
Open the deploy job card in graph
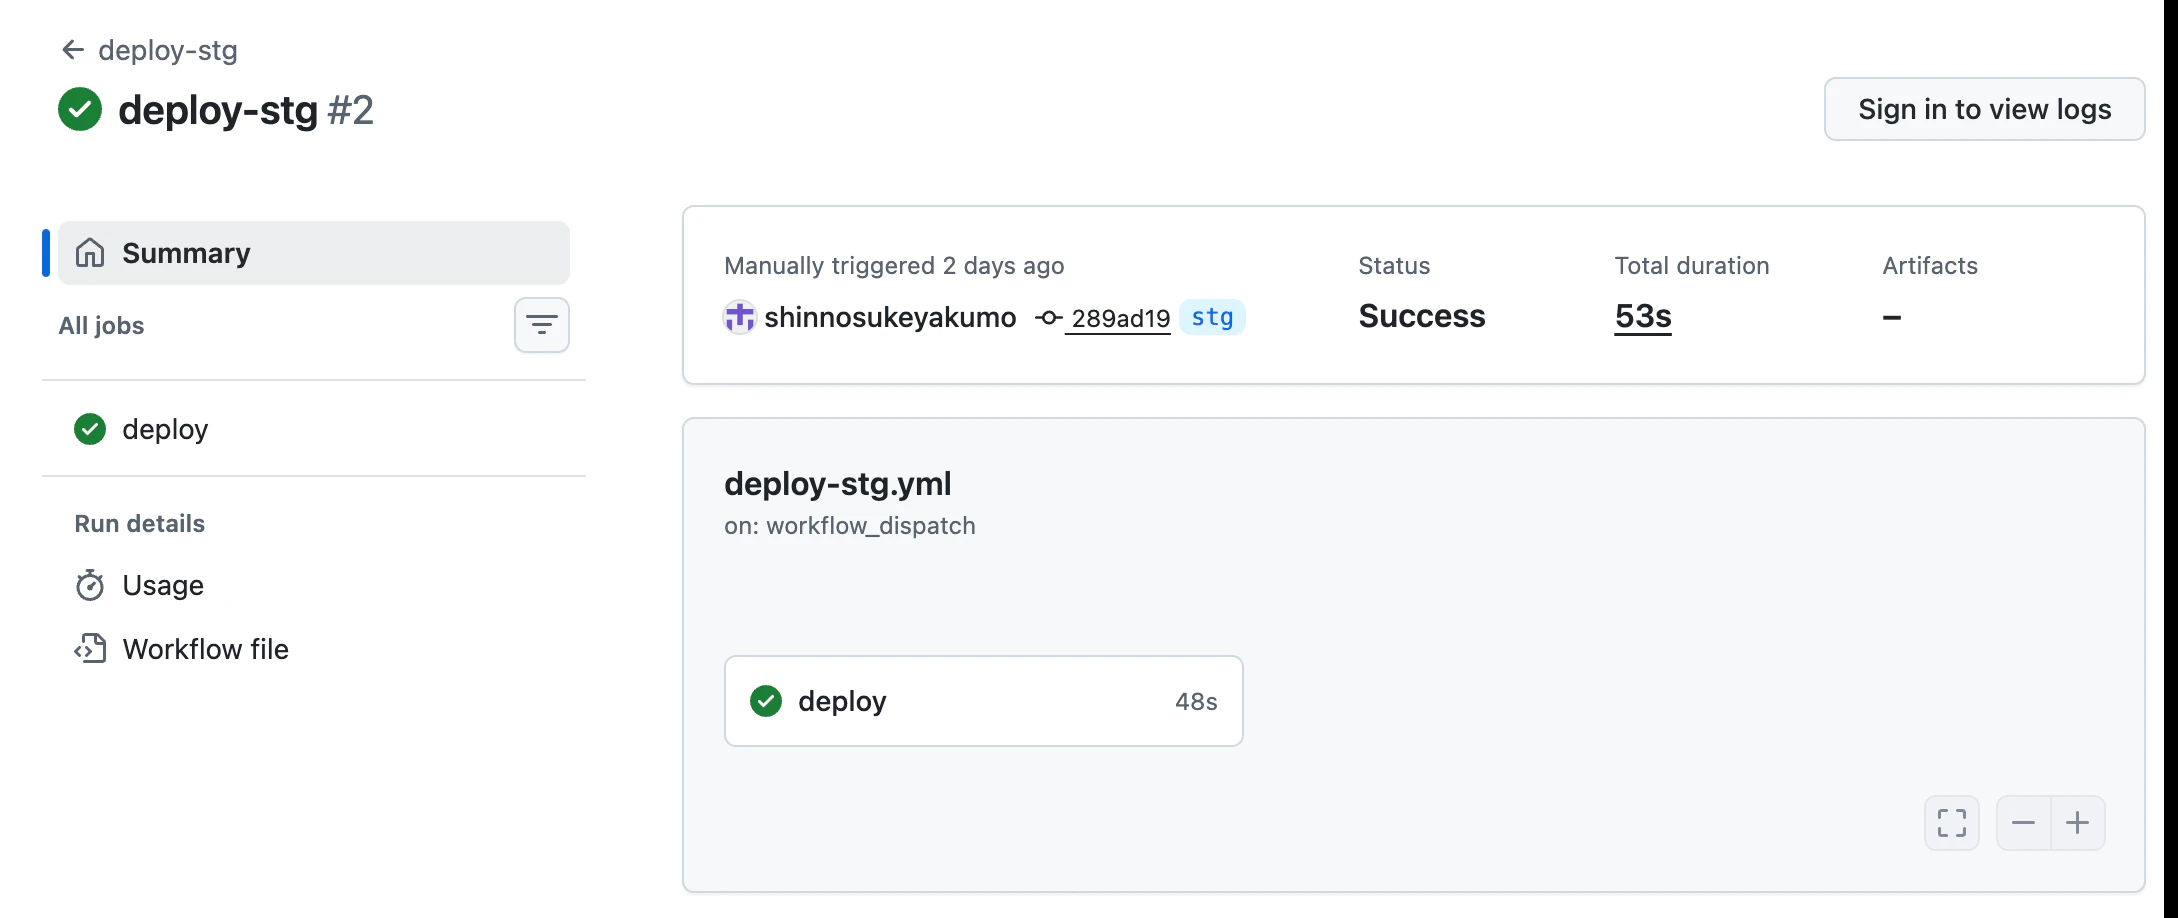(x=984, y=701)
